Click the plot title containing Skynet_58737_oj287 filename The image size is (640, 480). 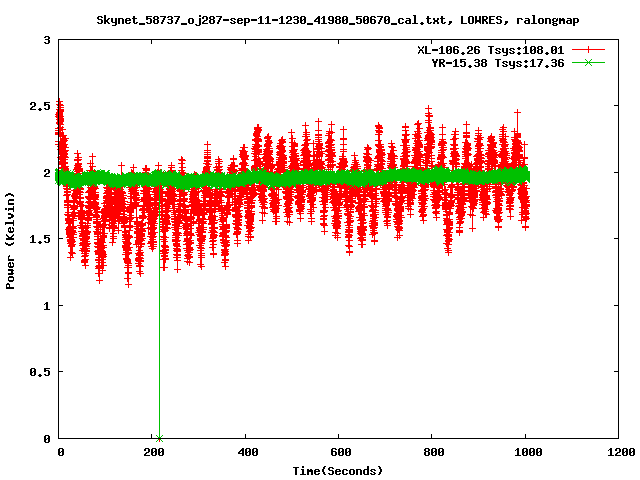point(338,20)
